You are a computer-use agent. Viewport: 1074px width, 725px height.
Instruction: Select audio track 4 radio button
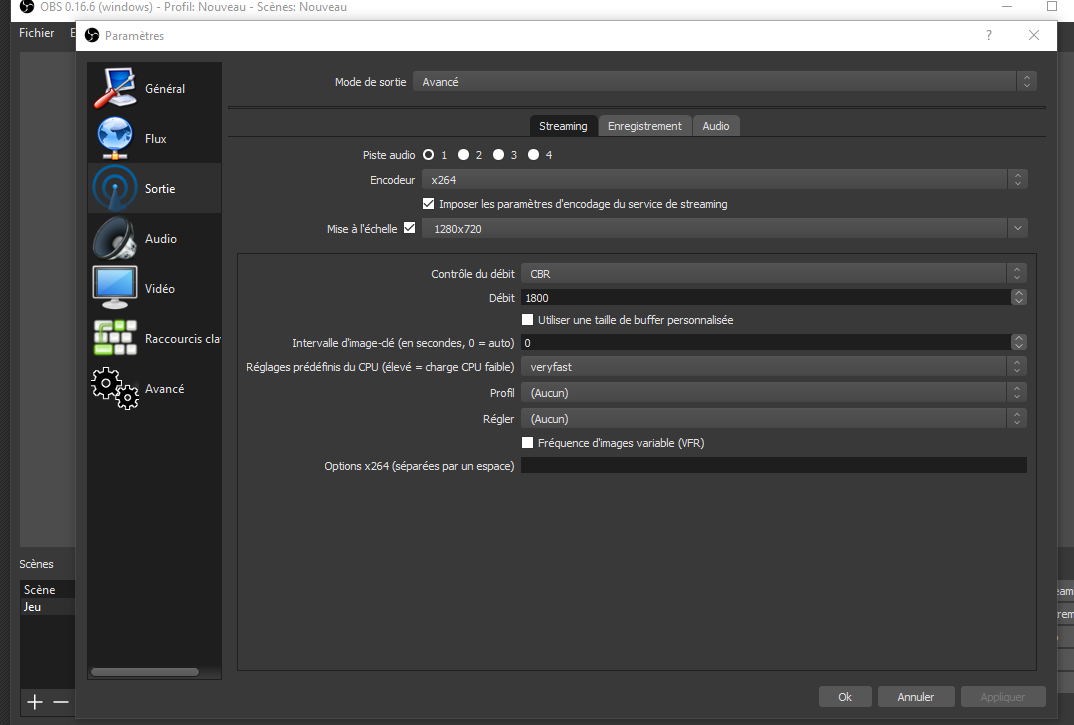534,155
